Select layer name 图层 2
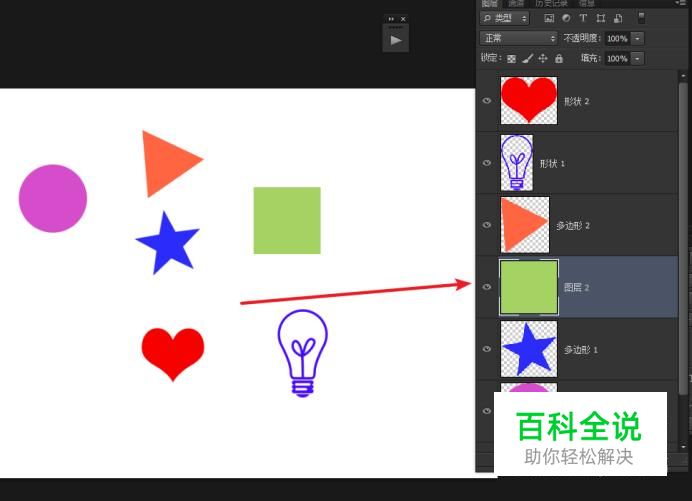Image resolution: width=692 pixels, height=501 pixels. pos(576,287)
